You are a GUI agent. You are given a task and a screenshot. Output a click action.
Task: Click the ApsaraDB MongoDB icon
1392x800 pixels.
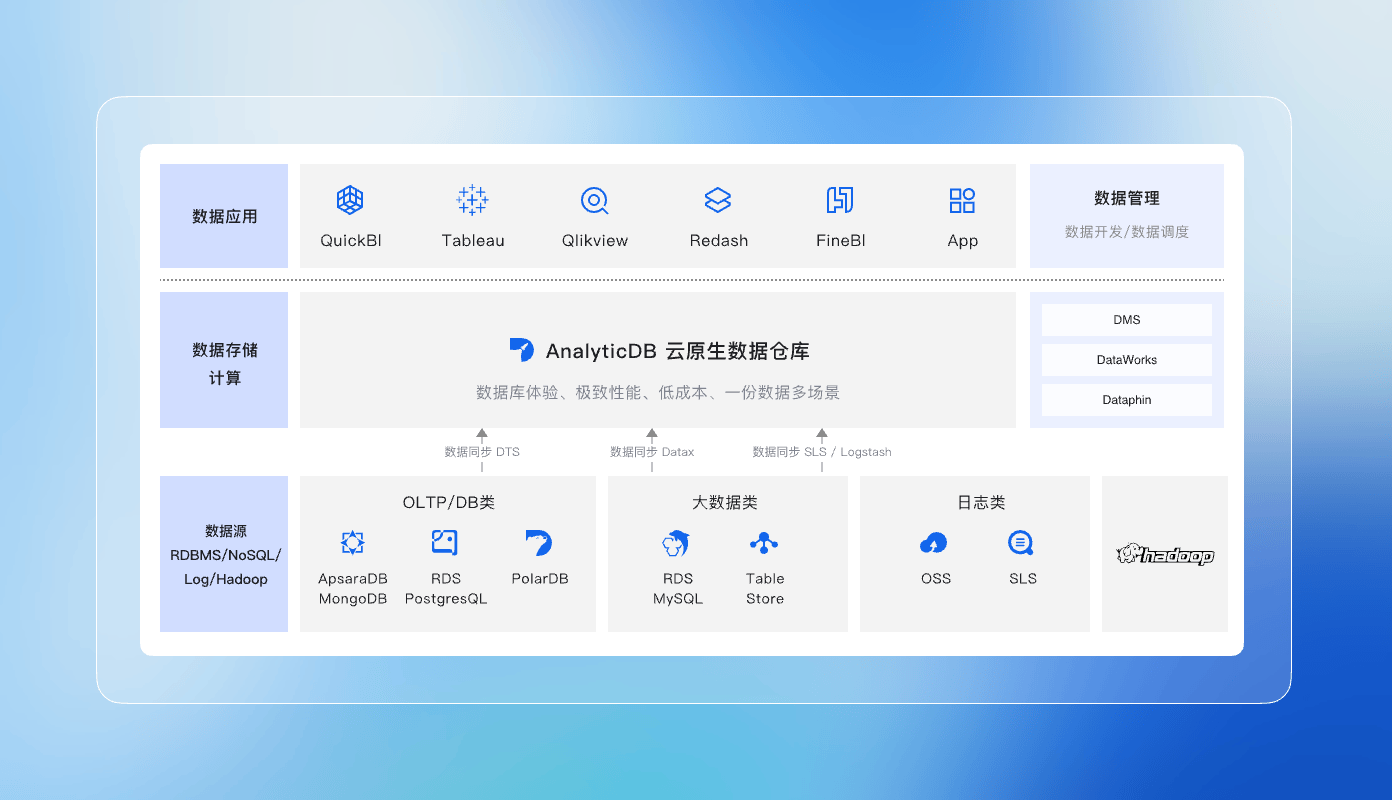(352, 543)
